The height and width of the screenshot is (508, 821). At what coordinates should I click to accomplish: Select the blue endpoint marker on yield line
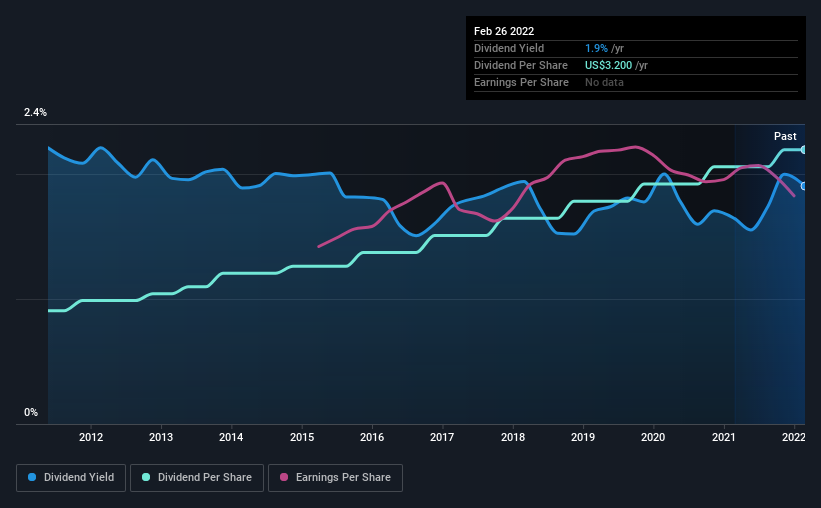click(803, 186)
